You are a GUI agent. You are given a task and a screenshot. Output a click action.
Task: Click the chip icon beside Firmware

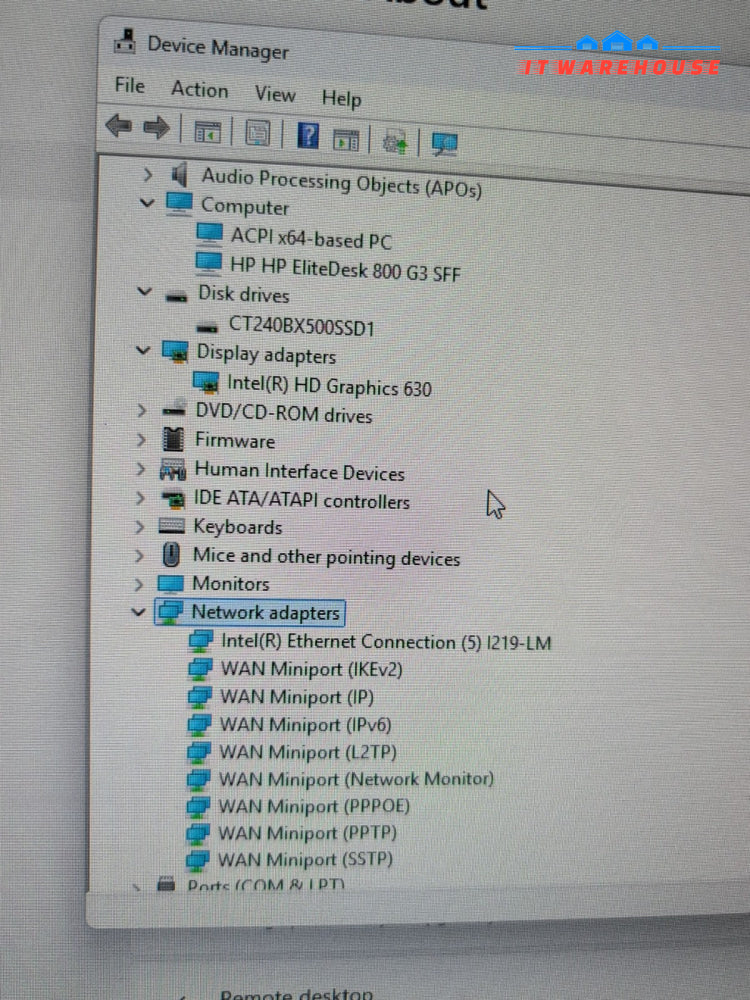coord(173,439)
